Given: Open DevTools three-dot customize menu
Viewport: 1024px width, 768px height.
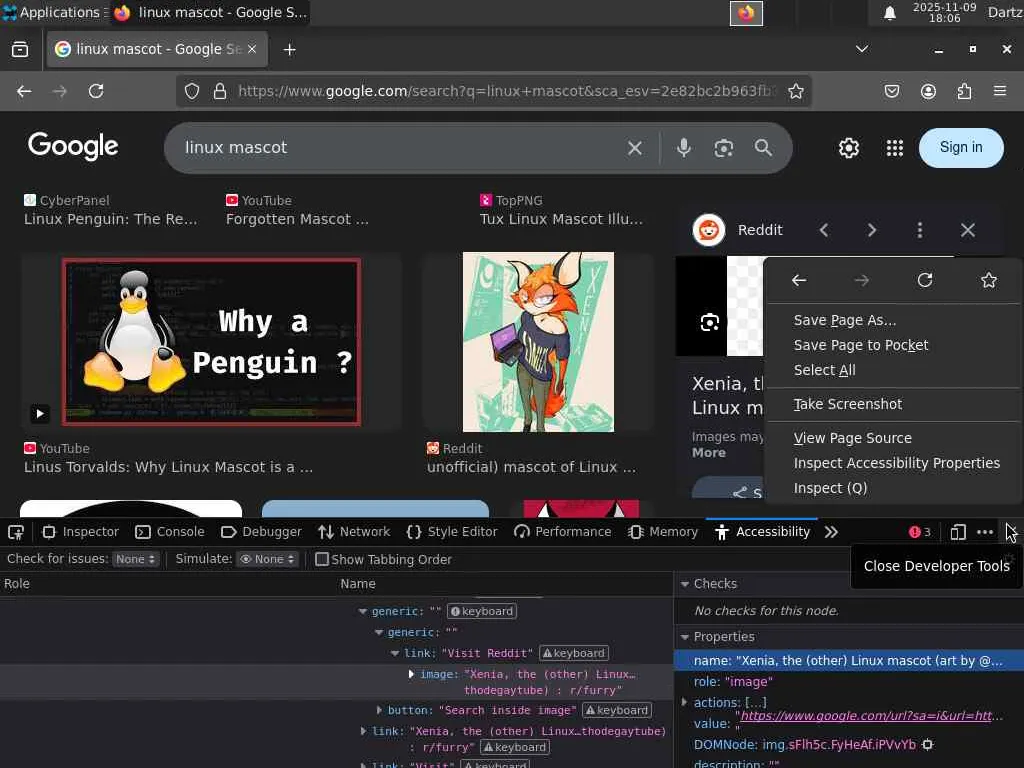Looking at the screenshot, I should point(985,532).
